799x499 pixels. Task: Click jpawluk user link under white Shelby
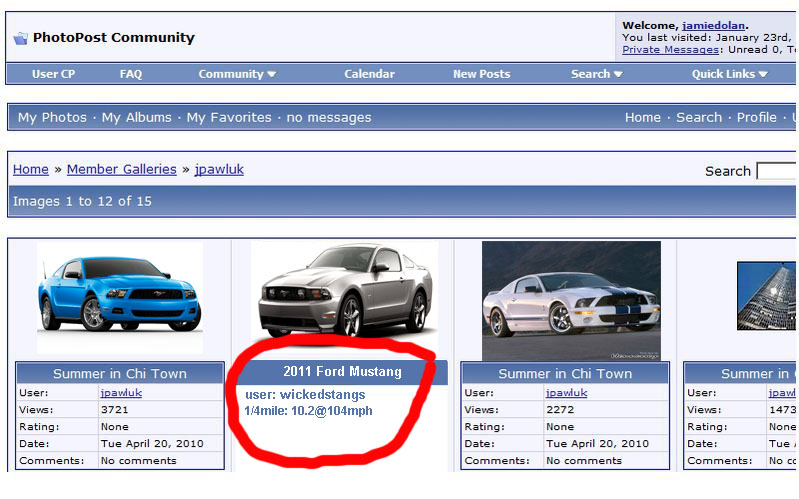567,392
